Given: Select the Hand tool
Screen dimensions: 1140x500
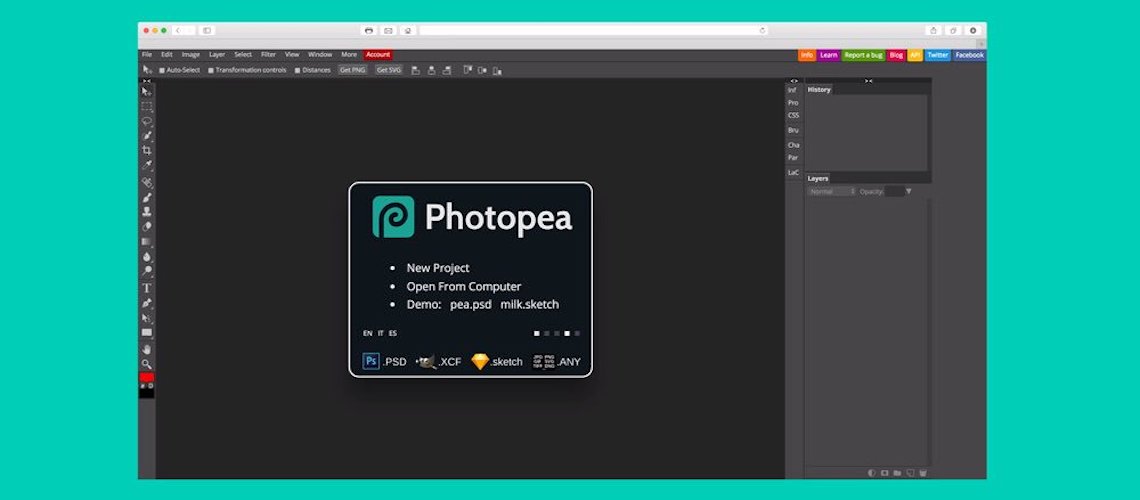Looking at the screenshot, I should click(147, 350).
